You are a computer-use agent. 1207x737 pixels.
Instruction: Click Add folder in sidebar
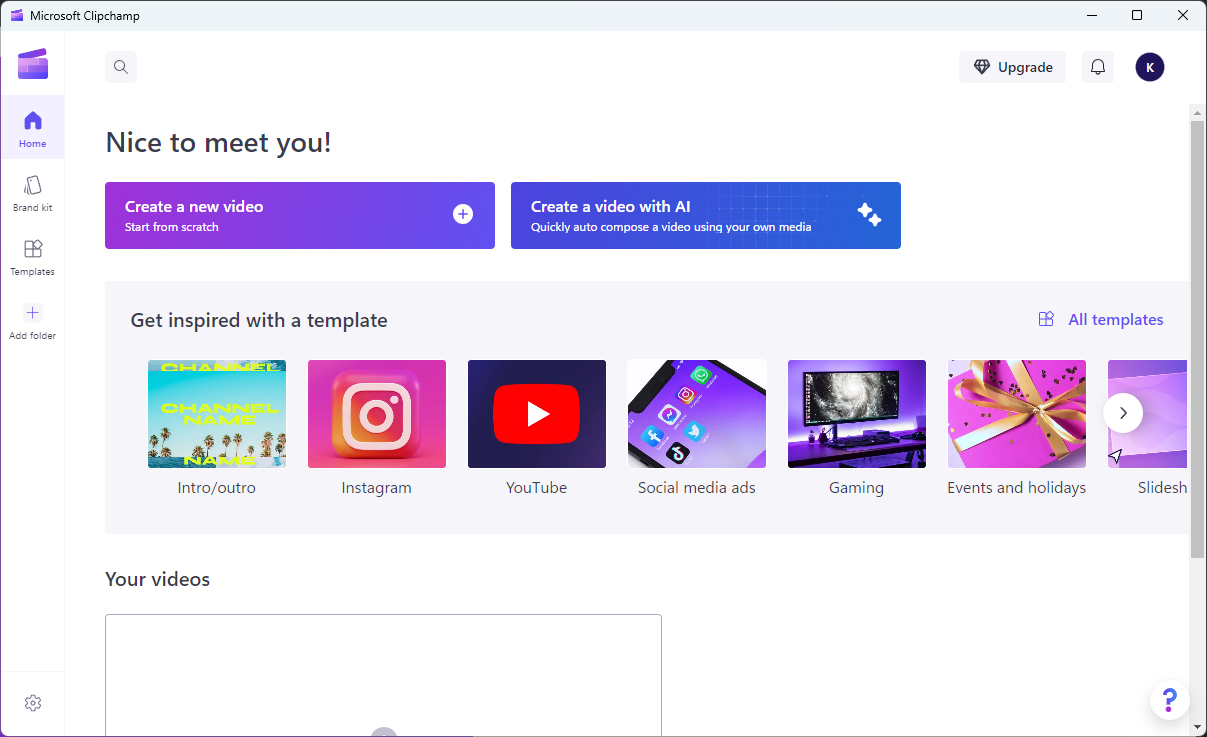point(33,321)
